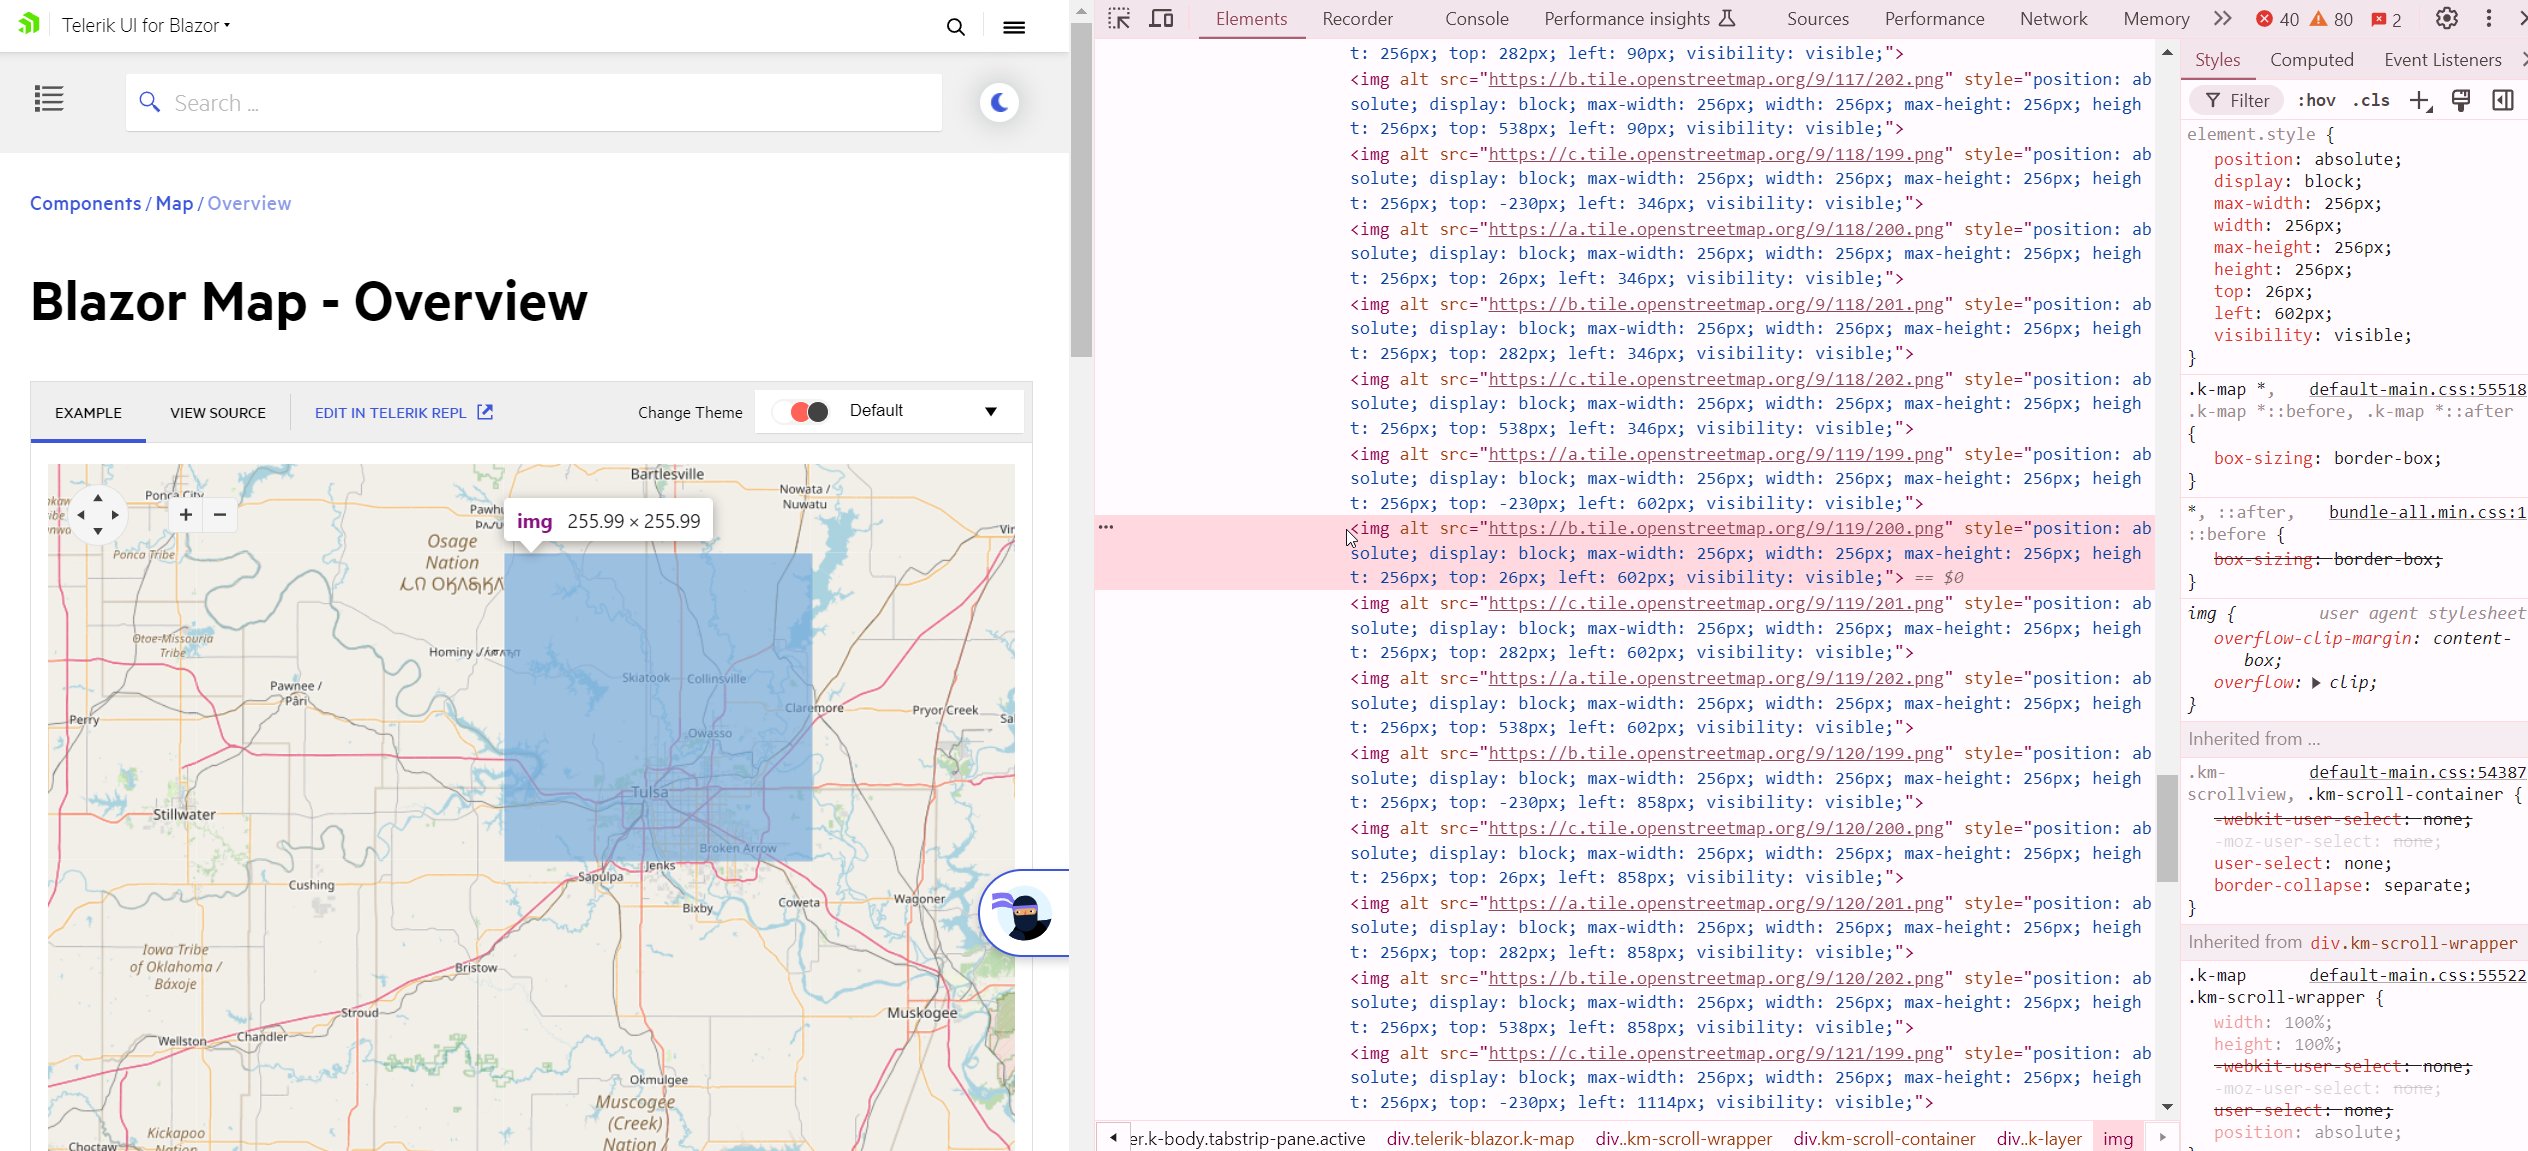2528x1151 pixels.
Task: Open the DevTools settings gear
Action: 2446,18
